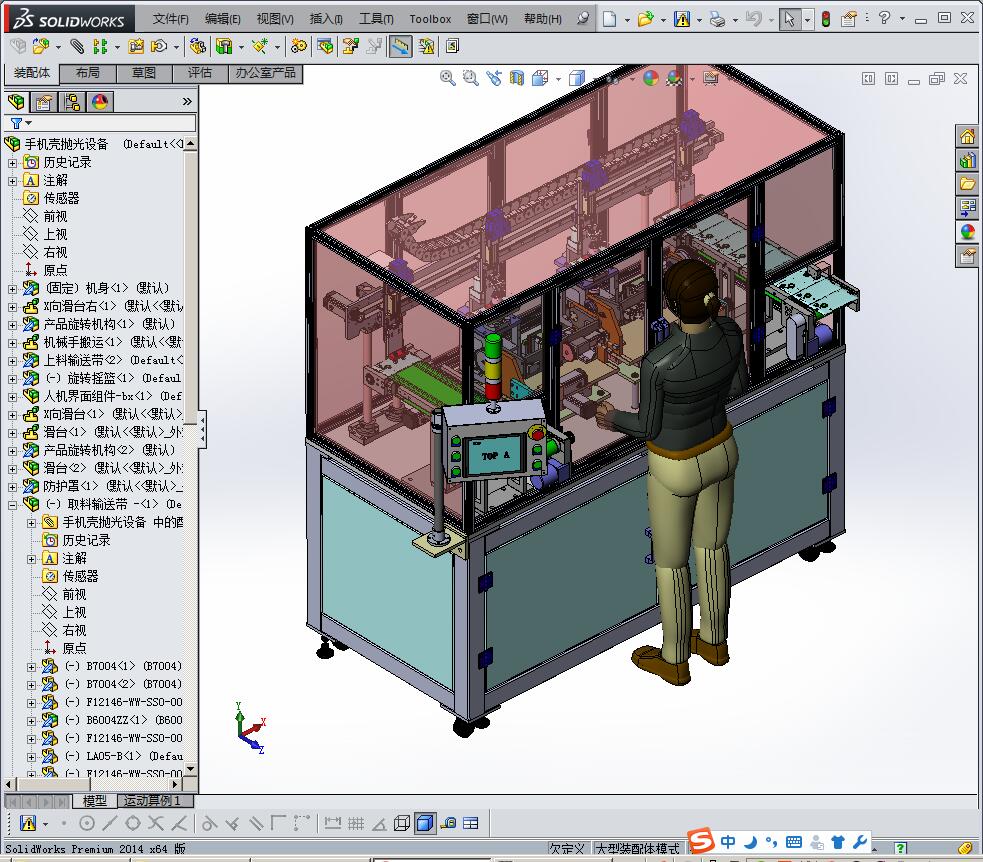This screenshot has width=983, height=862.
Task: Open the Assembly Features tool
Action: (x=224, y=46)
